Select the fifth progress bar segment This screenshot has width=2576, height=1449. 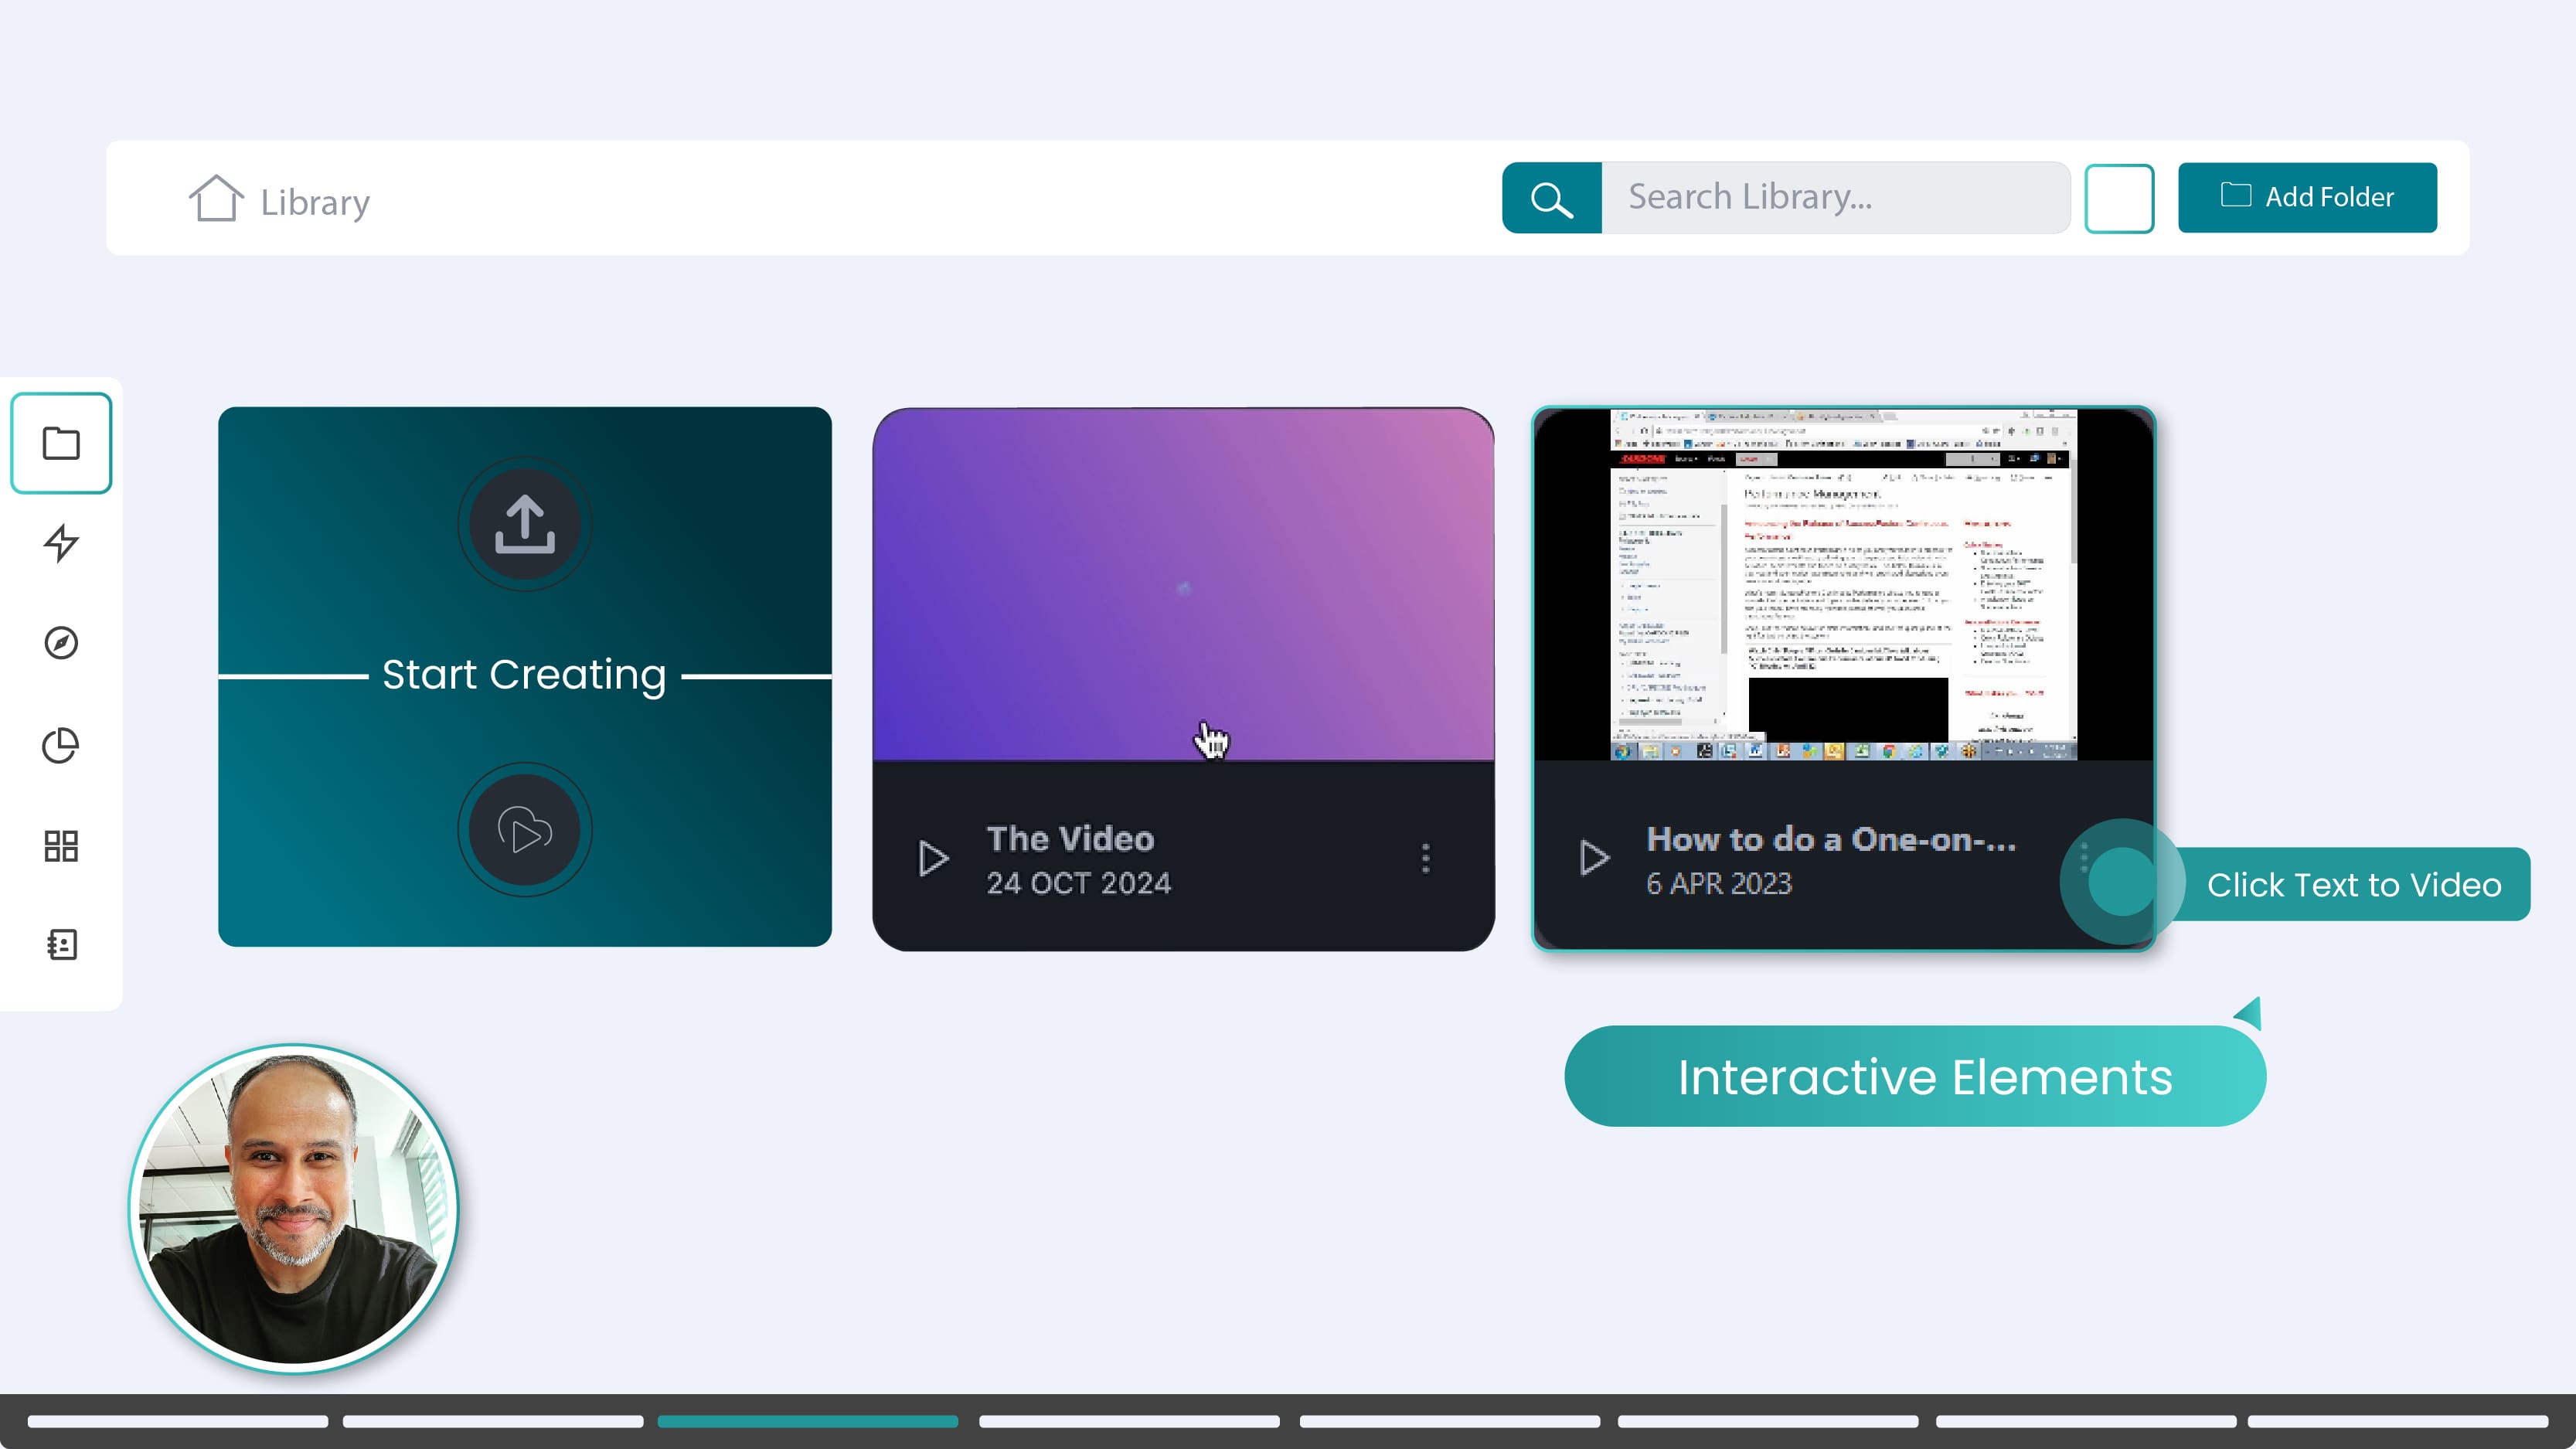pyautogui.click(x=1449, y=1421)
